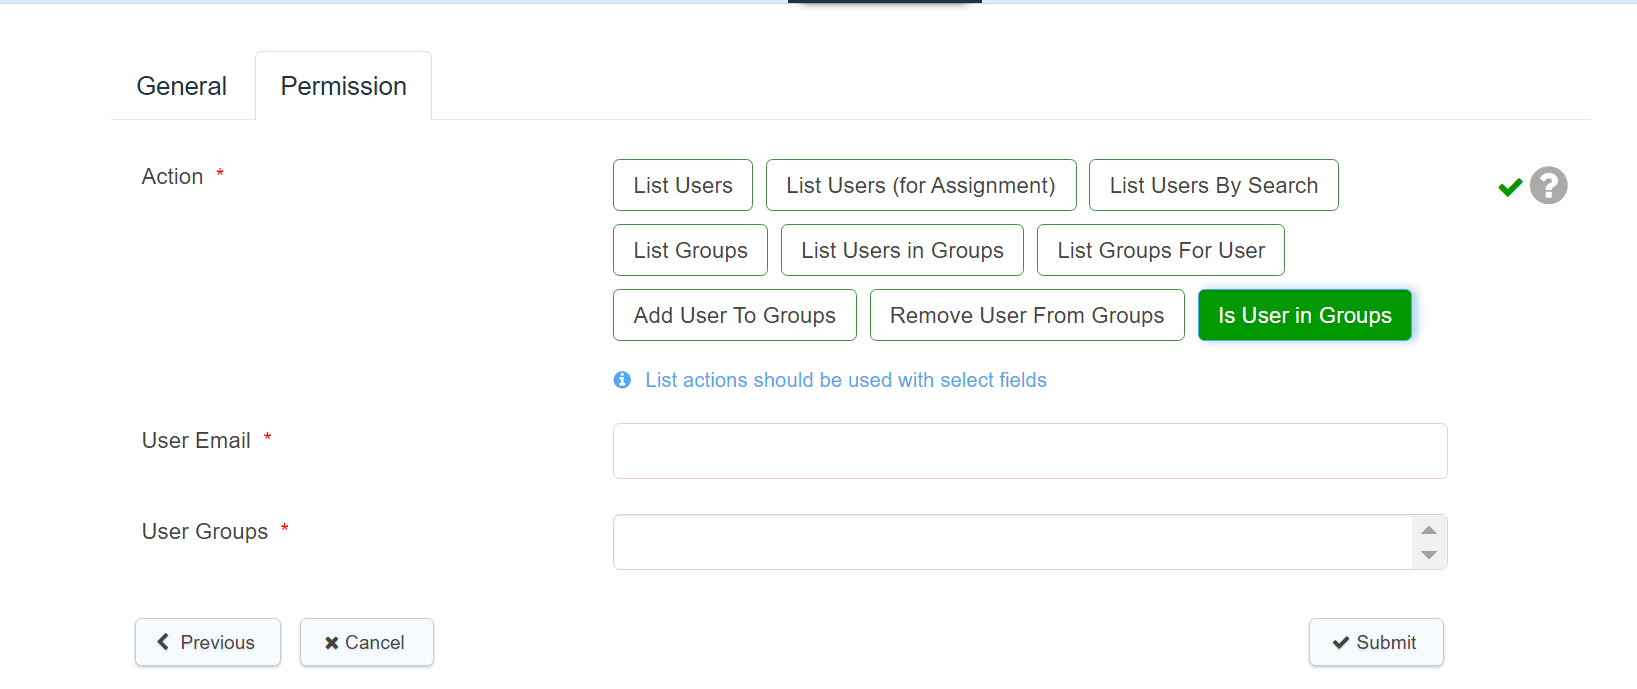Click the blue info icon beside list actions note
The width and height of the screenshot is (1637, 689).
[x=622, y=380]
